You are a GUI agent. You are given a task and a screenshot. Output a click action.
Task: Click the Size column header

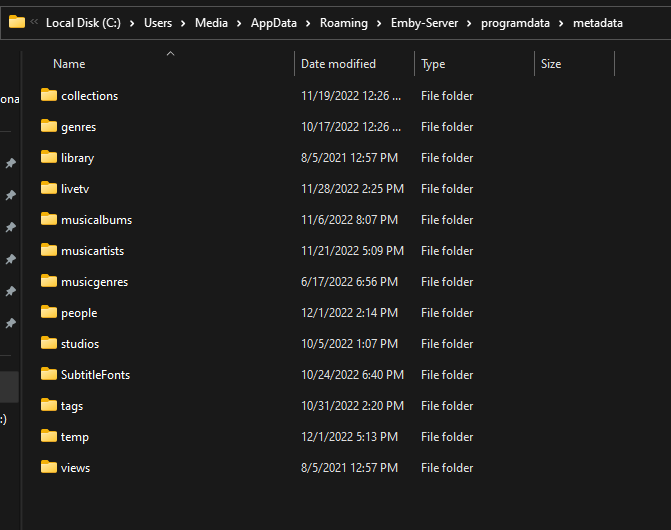551,64
